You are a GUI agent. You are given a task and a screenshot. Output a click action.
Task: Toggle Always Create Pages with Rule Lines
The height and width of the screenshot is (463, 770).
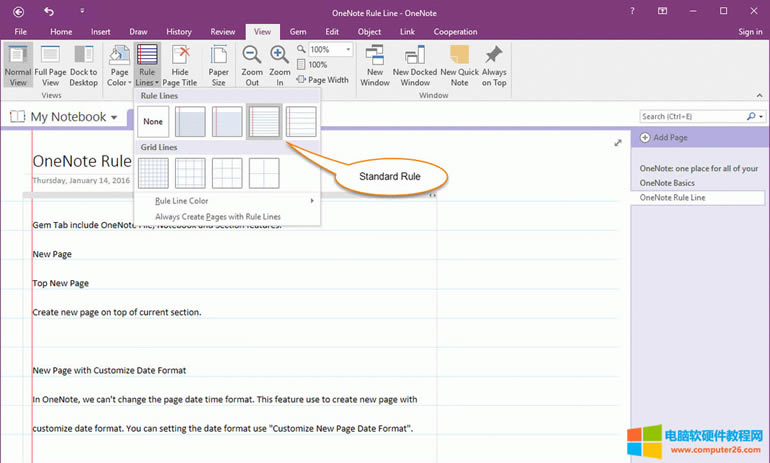pyautogui.click(x=217, y=216)
